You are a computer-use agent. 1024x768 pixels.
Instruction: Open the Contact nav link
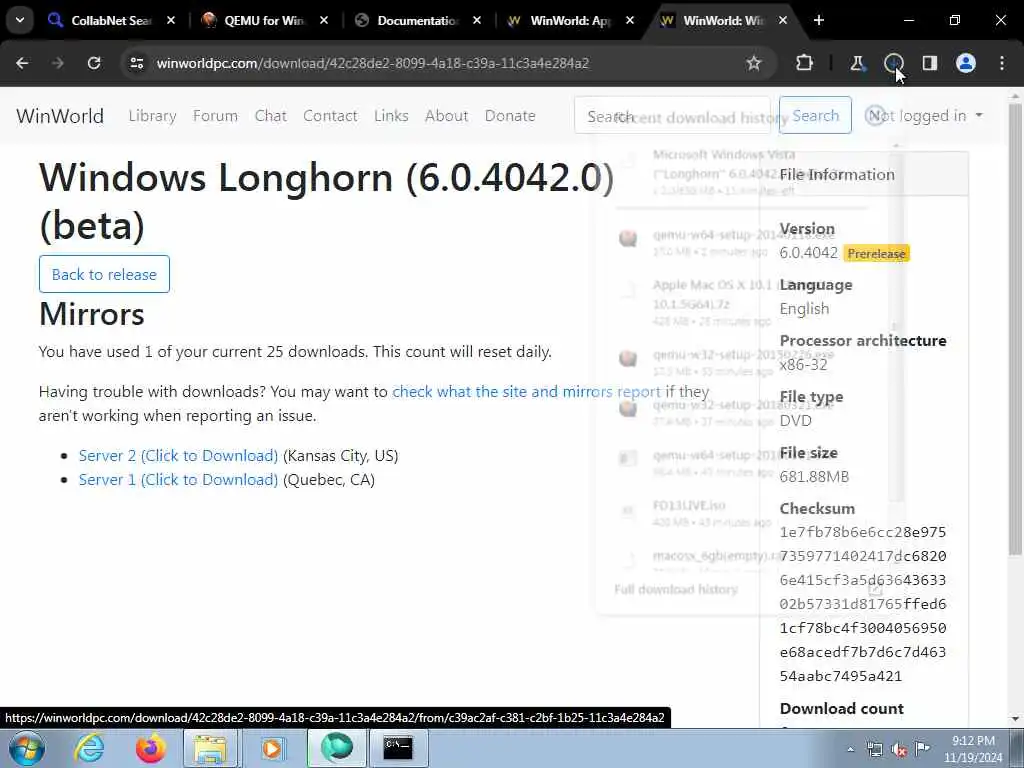[330, 116]
